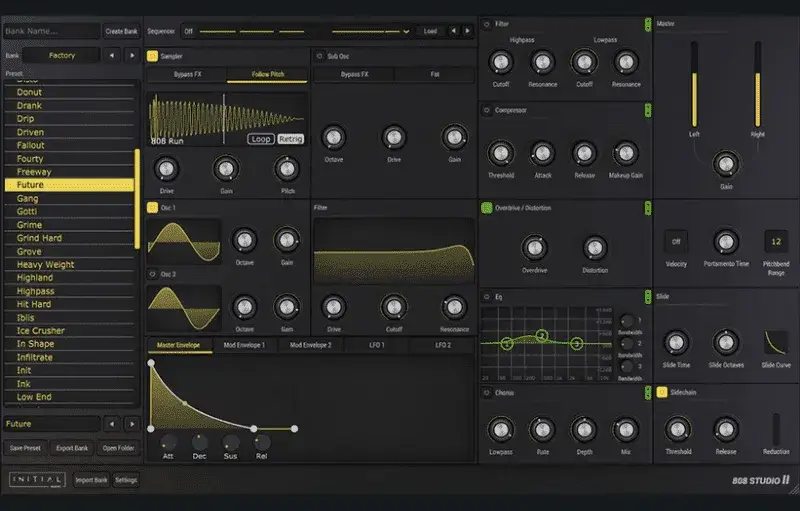
Task: Click the Import Bank button
Action: 91,480
